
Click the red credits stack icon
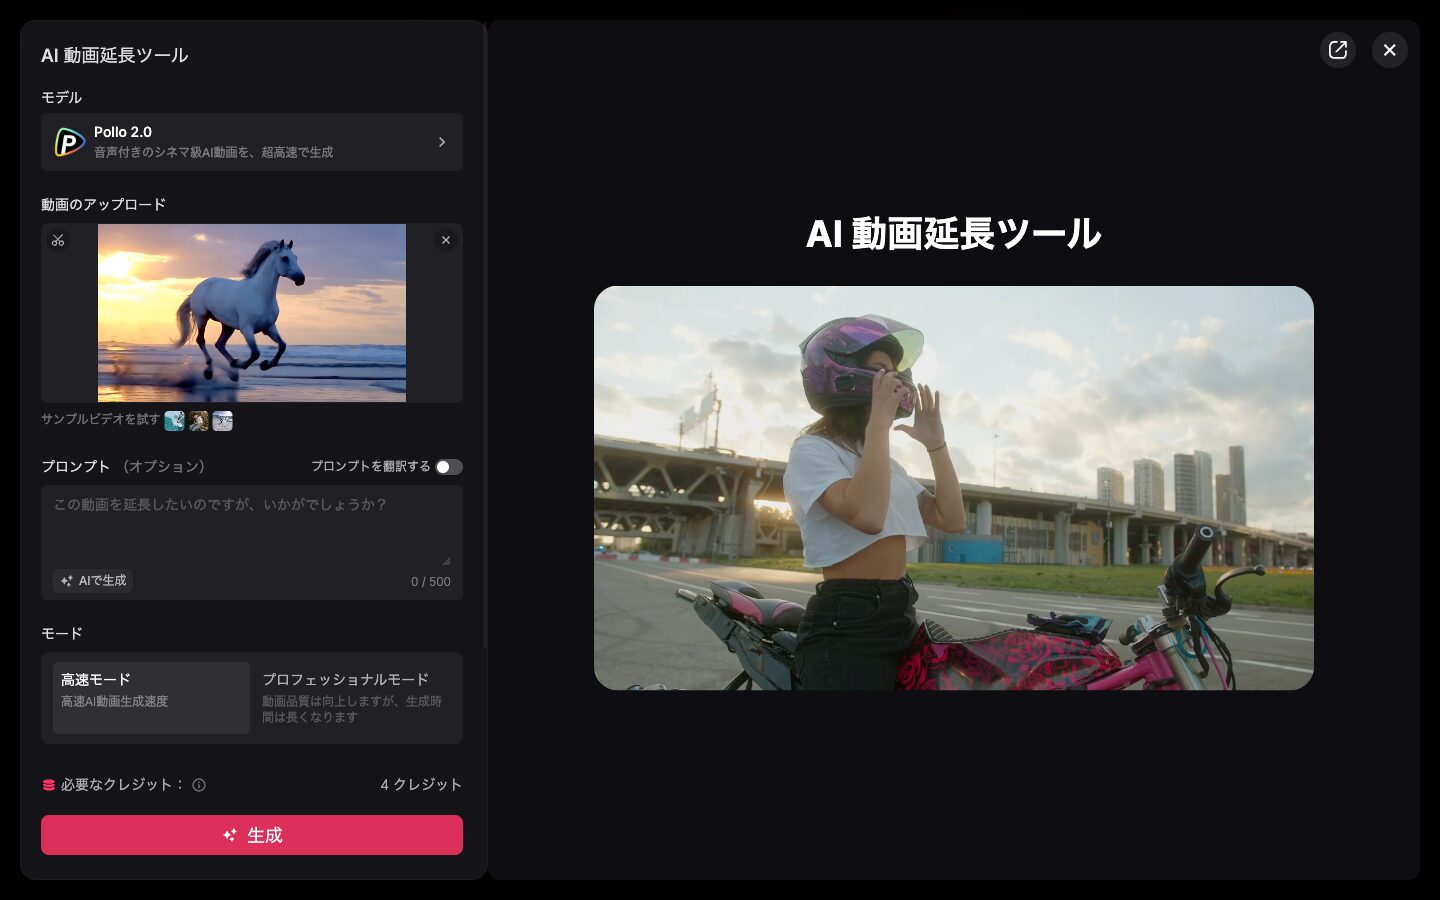48,785
